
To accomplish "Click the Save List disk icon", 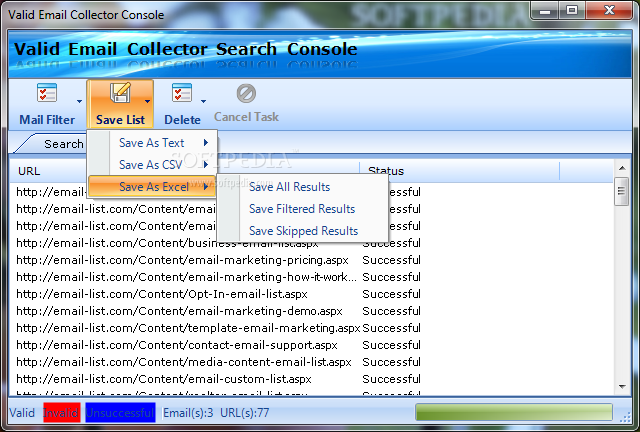I will (120, 93).
